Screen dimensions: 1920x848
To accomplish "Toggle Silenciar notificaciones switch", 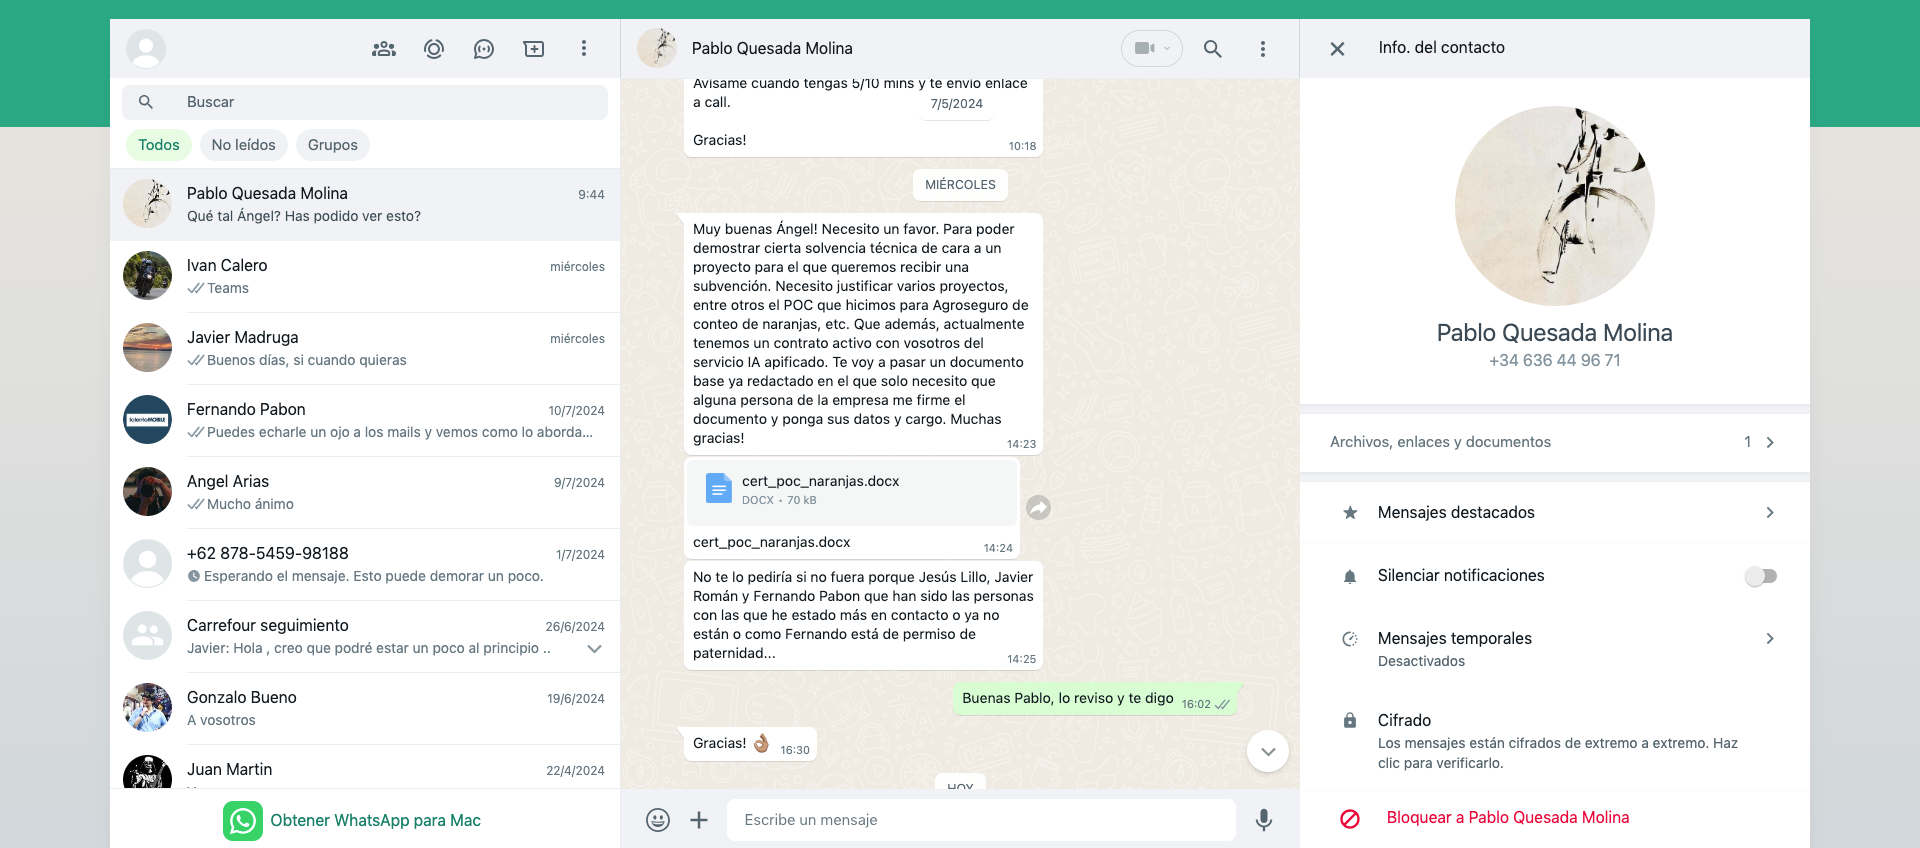I will pyautogui.click(x=1760, y=576).
